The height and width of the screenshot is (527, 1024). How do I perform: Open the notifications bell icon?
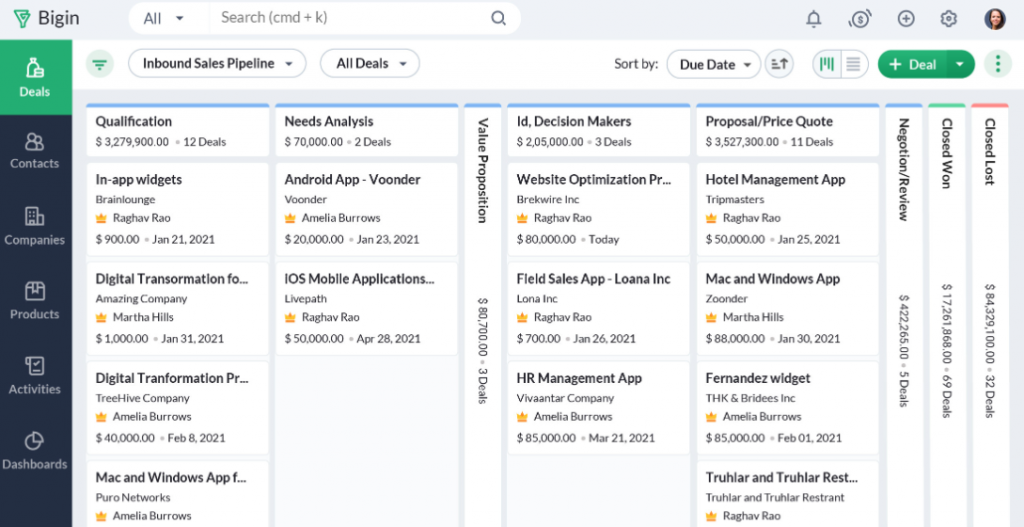pos(814,19)
